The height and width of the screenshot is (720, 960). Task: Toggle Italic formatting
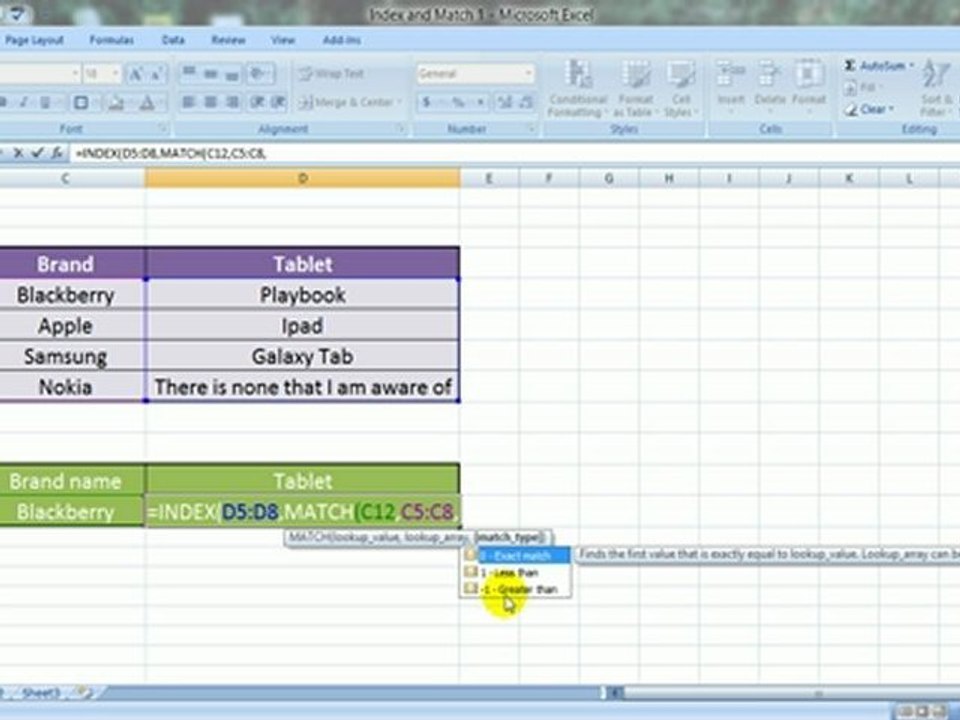click(x=23, y=102)
